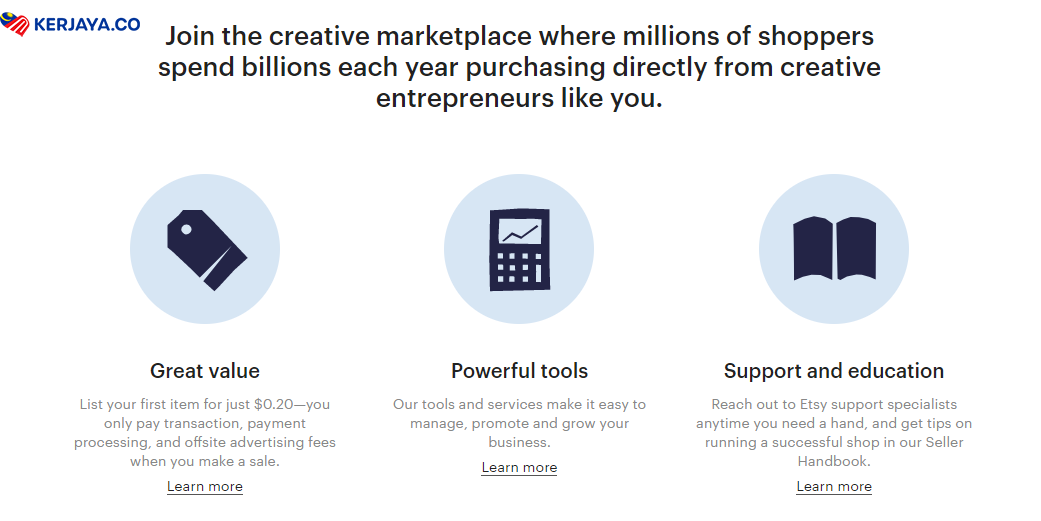Screen dimensions: 1041x521
Task: Click the KERJAYA.CO brand name text
Action: (86, 25)
